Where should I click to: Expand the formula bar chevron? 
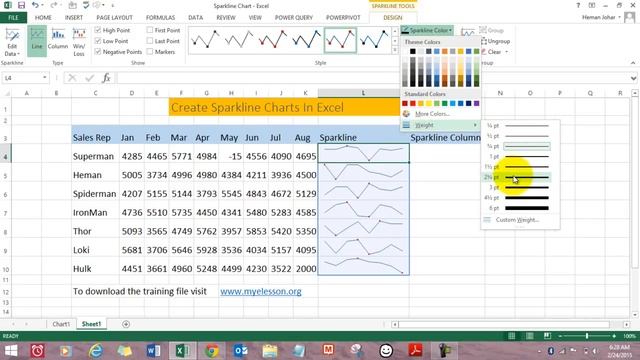point(633,78)
